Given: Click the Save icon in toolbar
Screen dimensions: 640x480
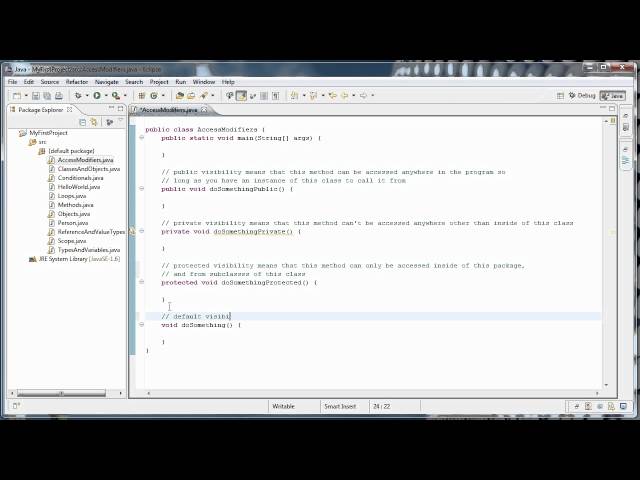Looking at the screenshot, I should click(36, 96).
